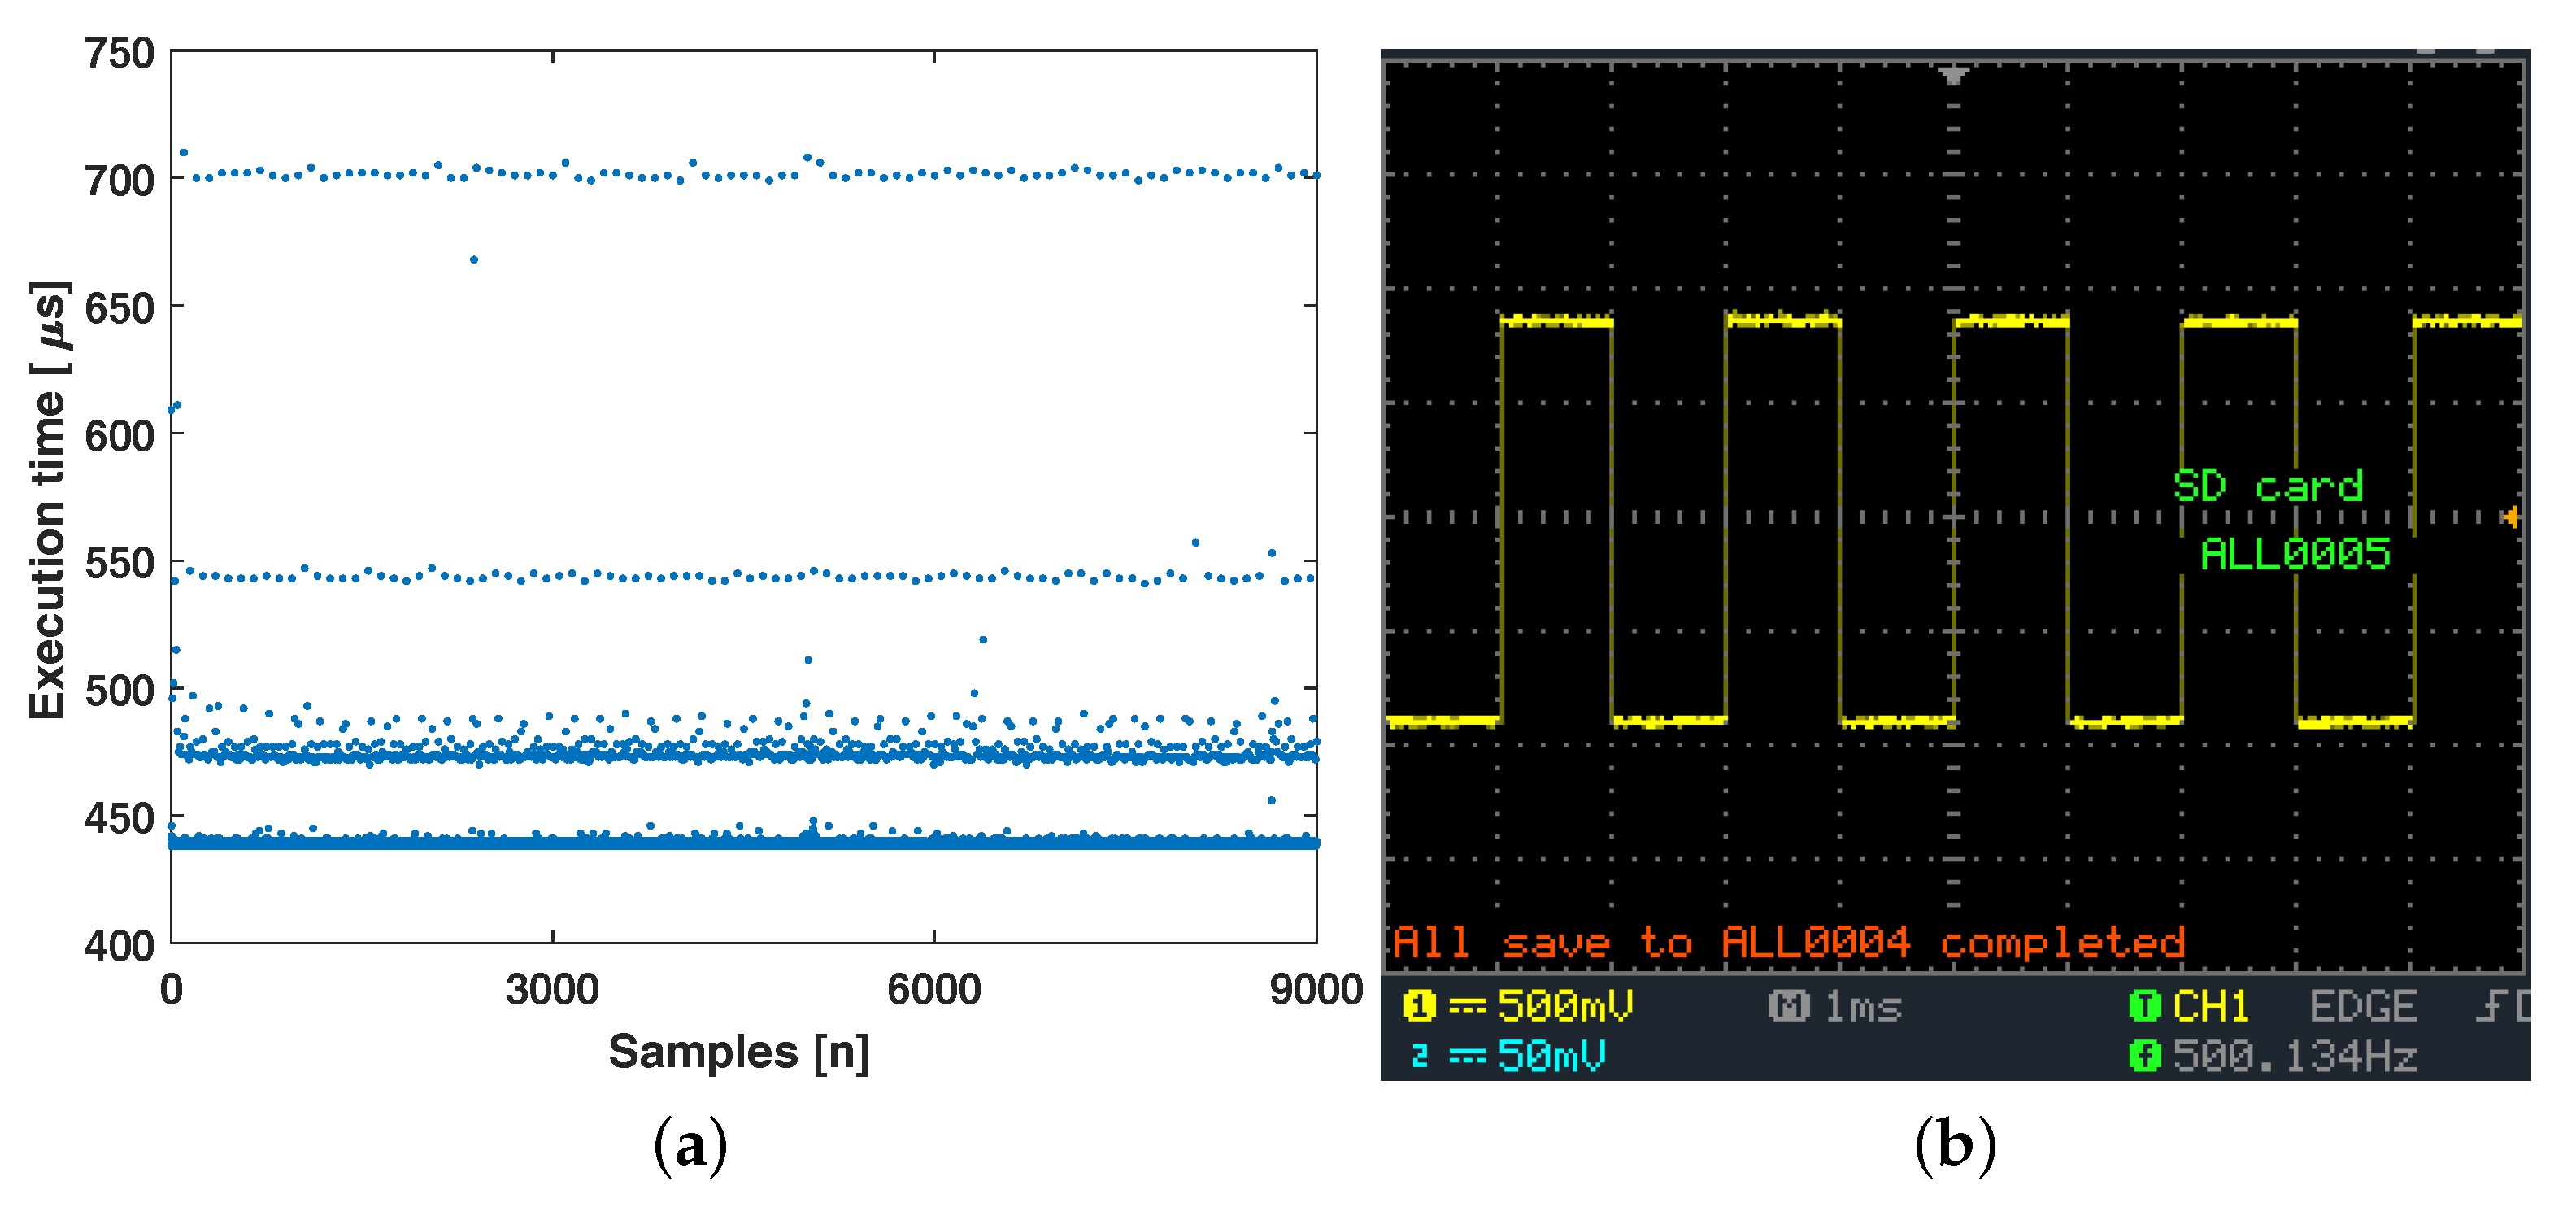Select the 50mV channel 2 scale
Image resolution: width=2576 pixels, height=1207 pixels.
point(1551,1055)
